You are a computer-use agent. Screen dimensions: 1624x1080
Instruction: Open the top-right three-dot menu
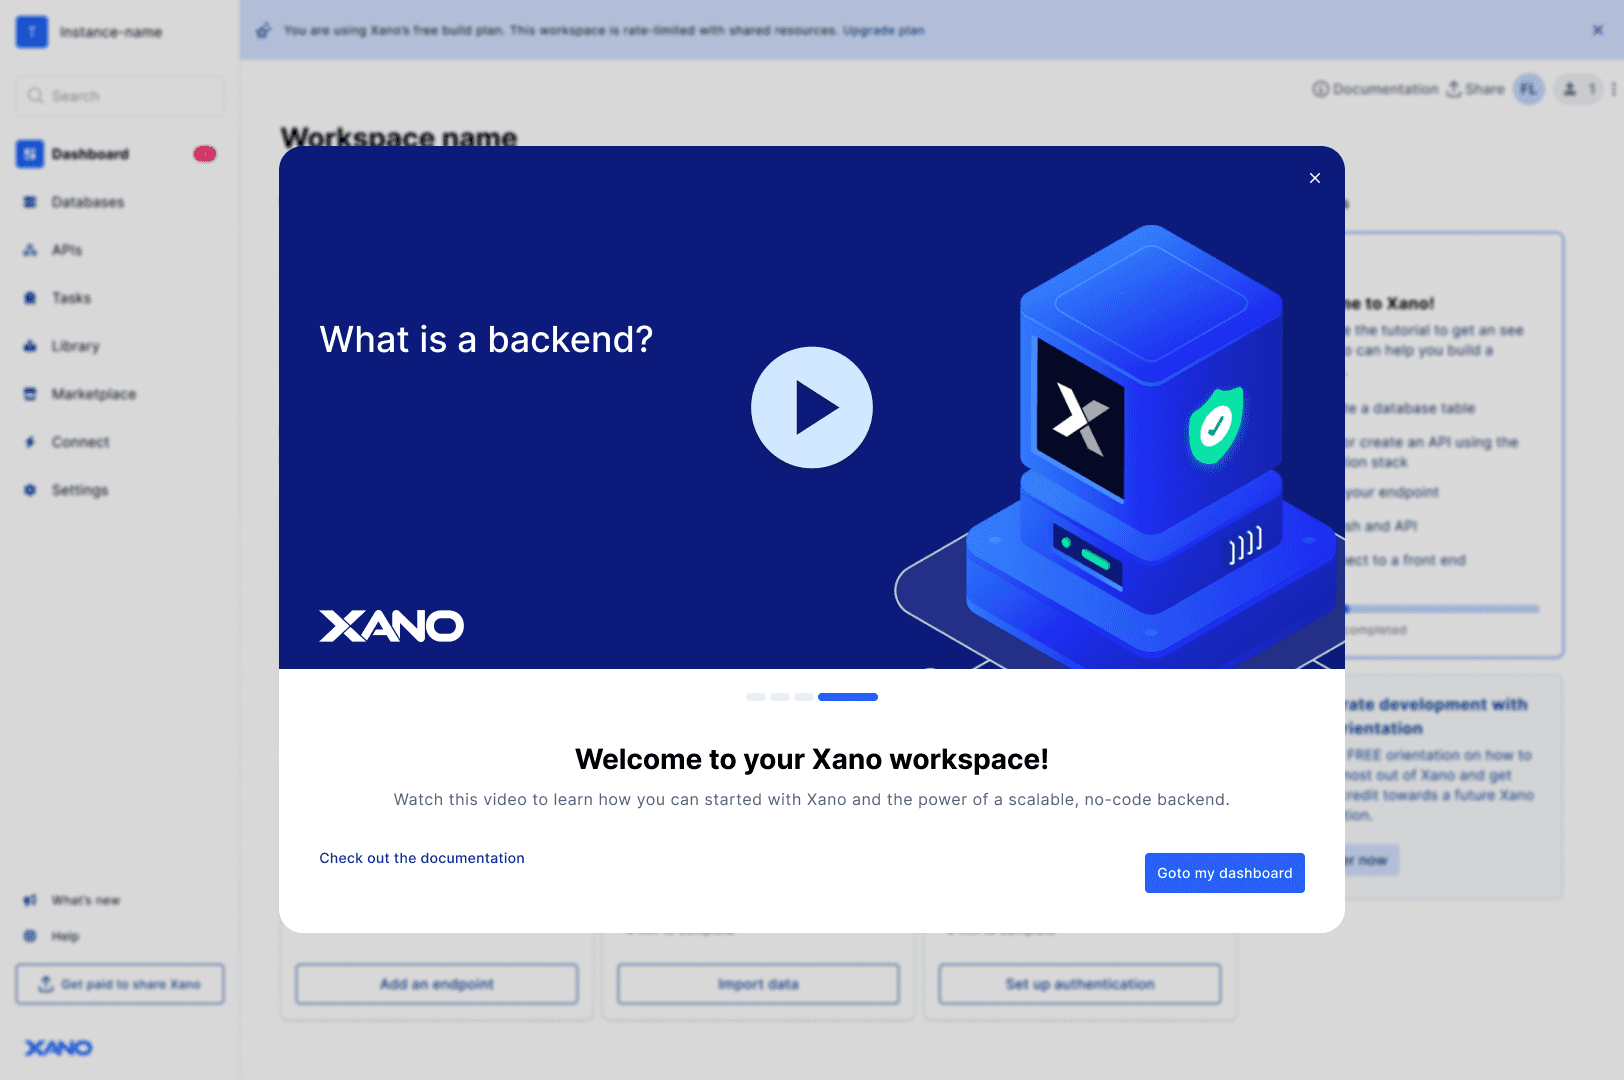click(1614, 89)
